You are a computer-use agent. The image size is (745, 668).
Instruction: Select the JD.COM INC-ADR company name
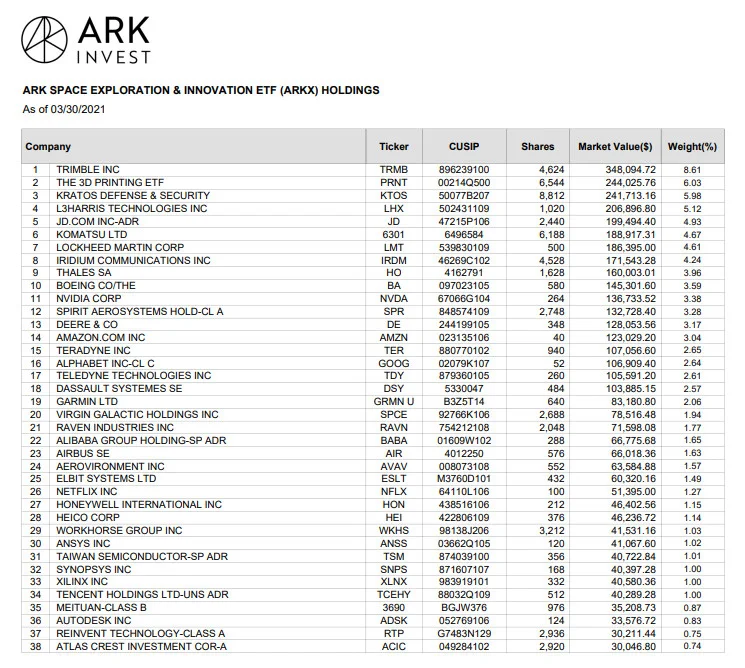pyautogui.click(x=97, y=221)
